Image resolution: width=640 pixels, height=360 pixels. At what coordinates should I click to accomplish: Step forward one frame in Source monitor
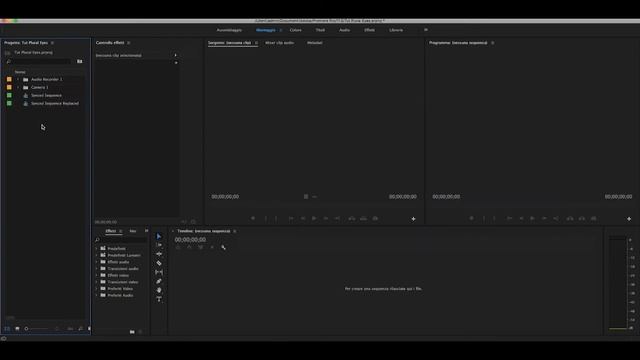point(326,219)
